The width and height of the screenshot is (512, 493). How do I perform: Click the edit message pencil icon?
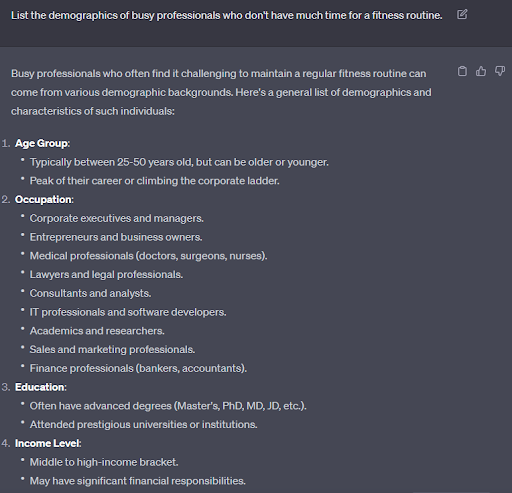(462, 15)
